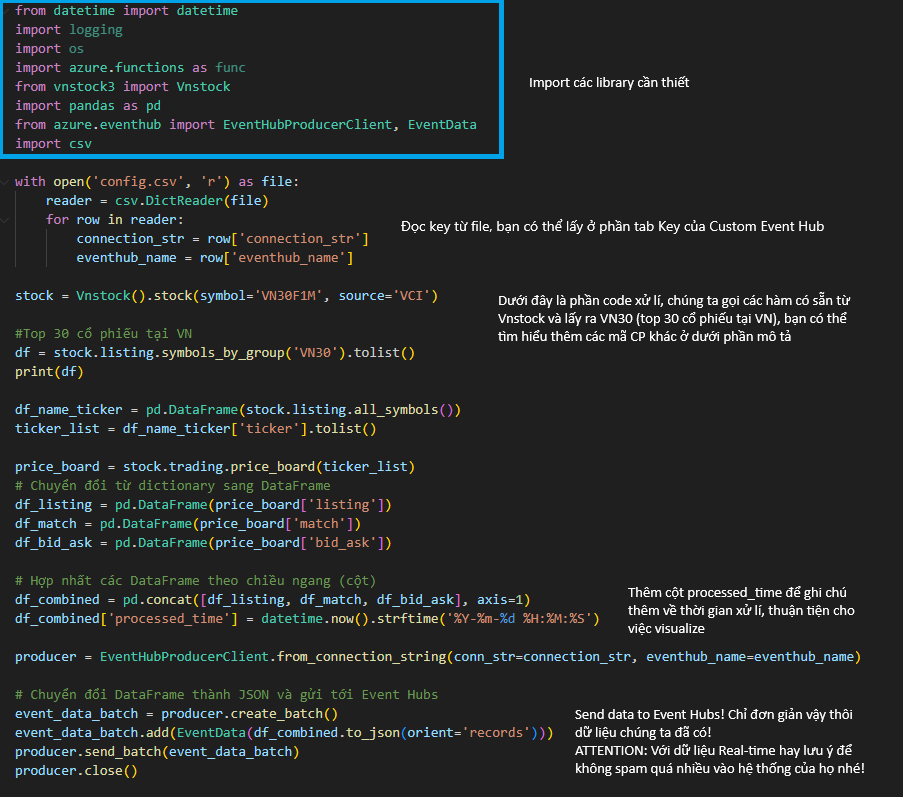Click the 'producer.close()' line

tap(76, 771)
